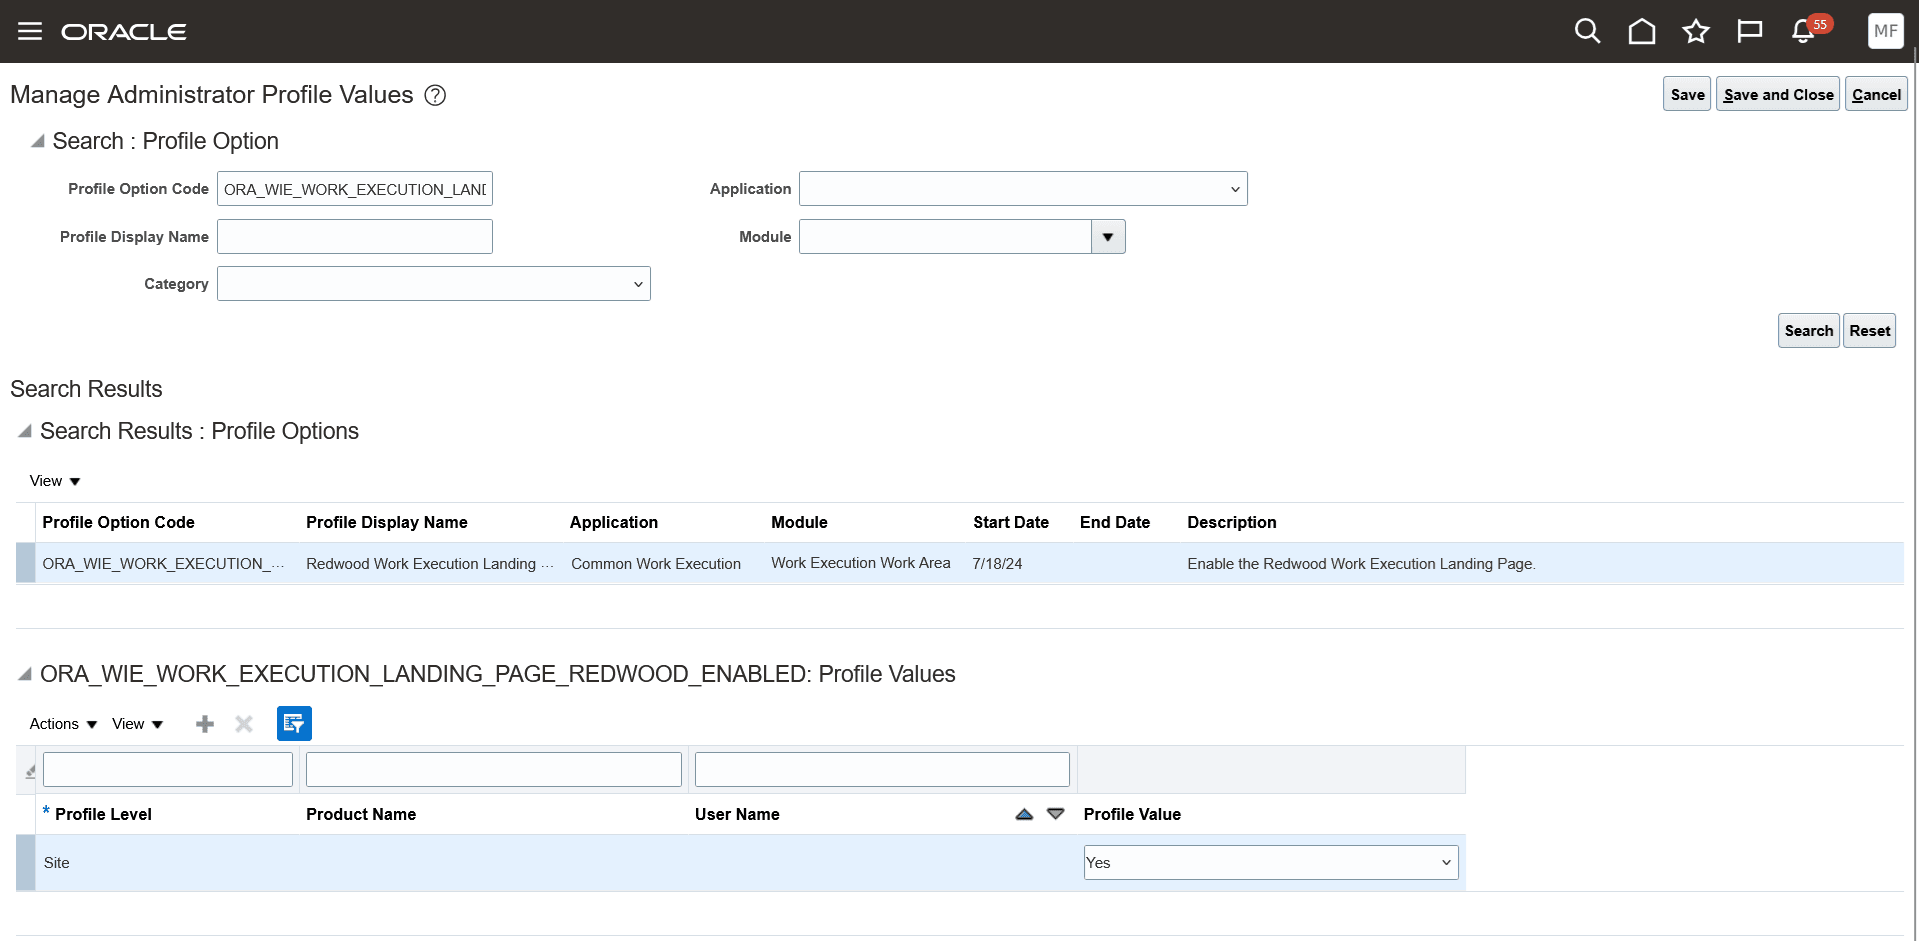Open the Actions menu
1919x941 pixels.
[x=63, y=724]
